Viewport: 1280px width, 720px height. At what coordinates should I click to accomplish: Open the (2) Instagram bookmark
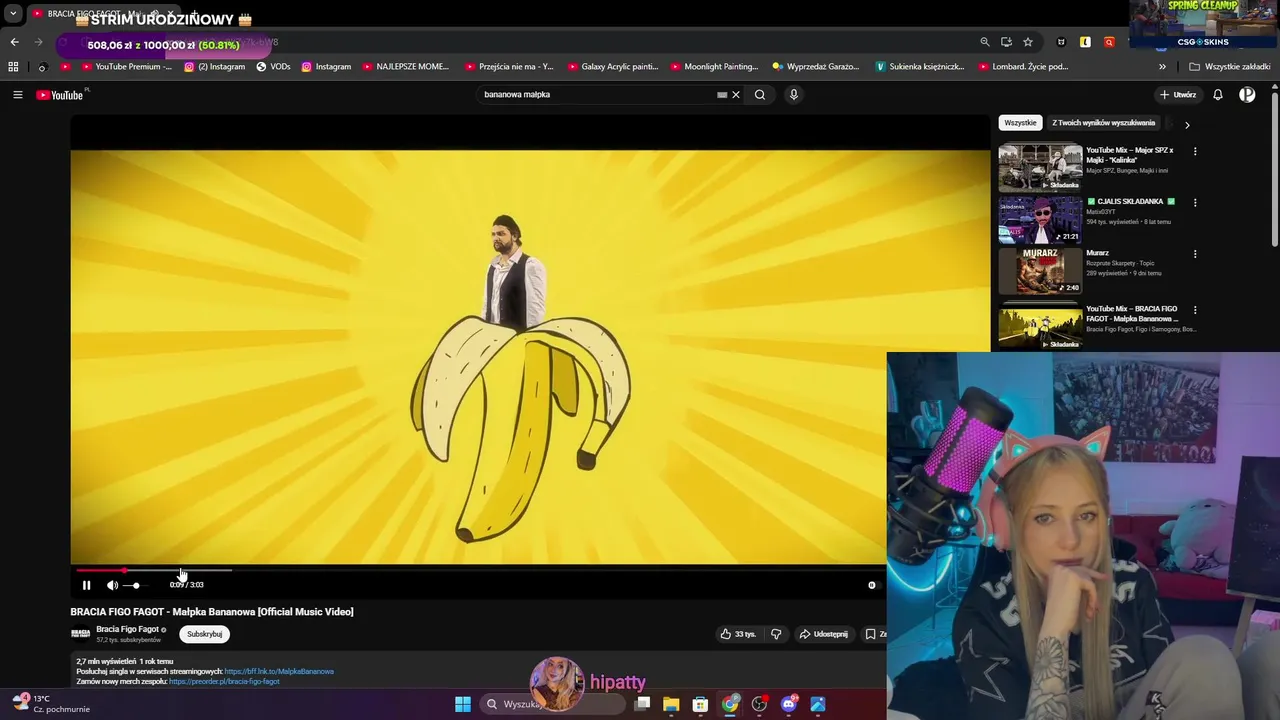click(214, 67)
